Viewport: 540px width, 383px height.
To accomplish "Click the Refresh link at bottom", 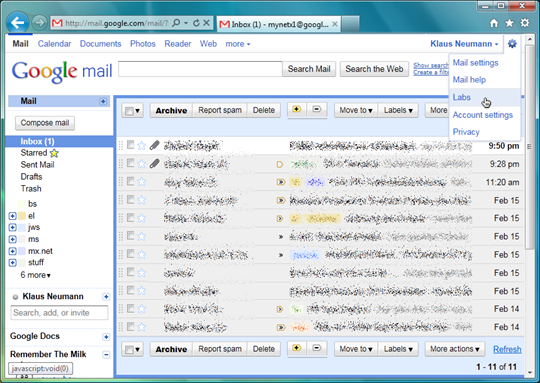I will (507, 349).
